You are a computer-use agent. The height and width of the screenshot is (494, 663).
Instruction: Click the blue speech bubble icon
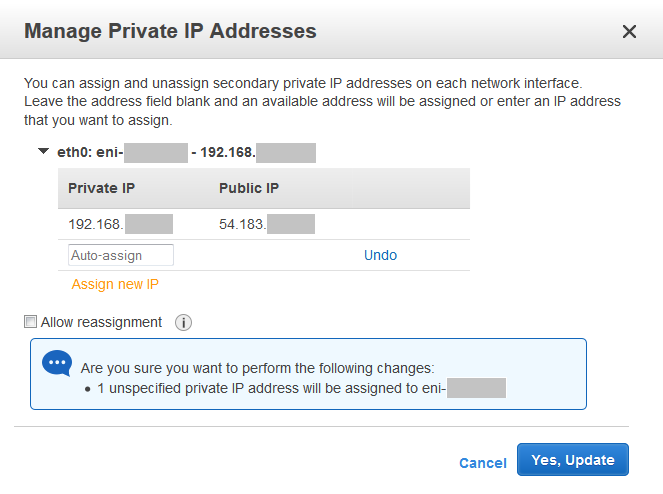[x=57, y=362]
